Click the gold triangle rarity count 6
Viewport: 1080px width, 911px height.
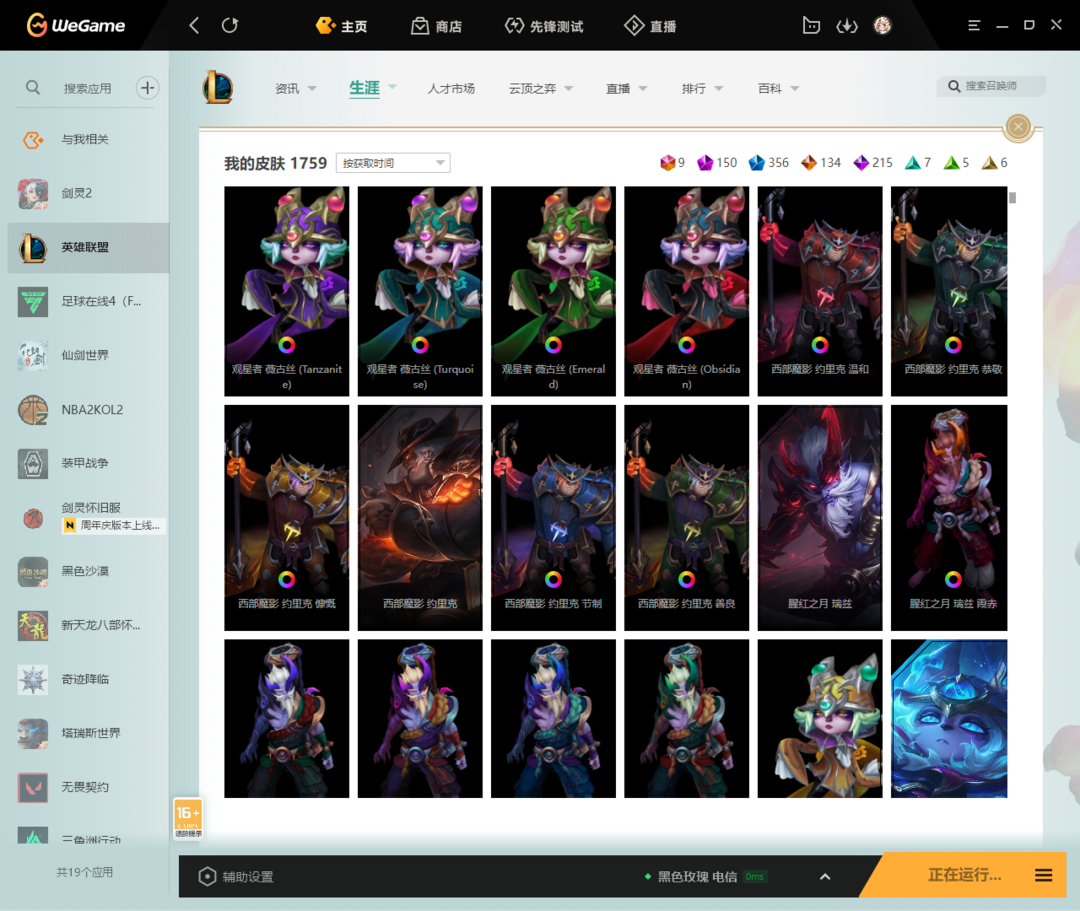(995, 163)
